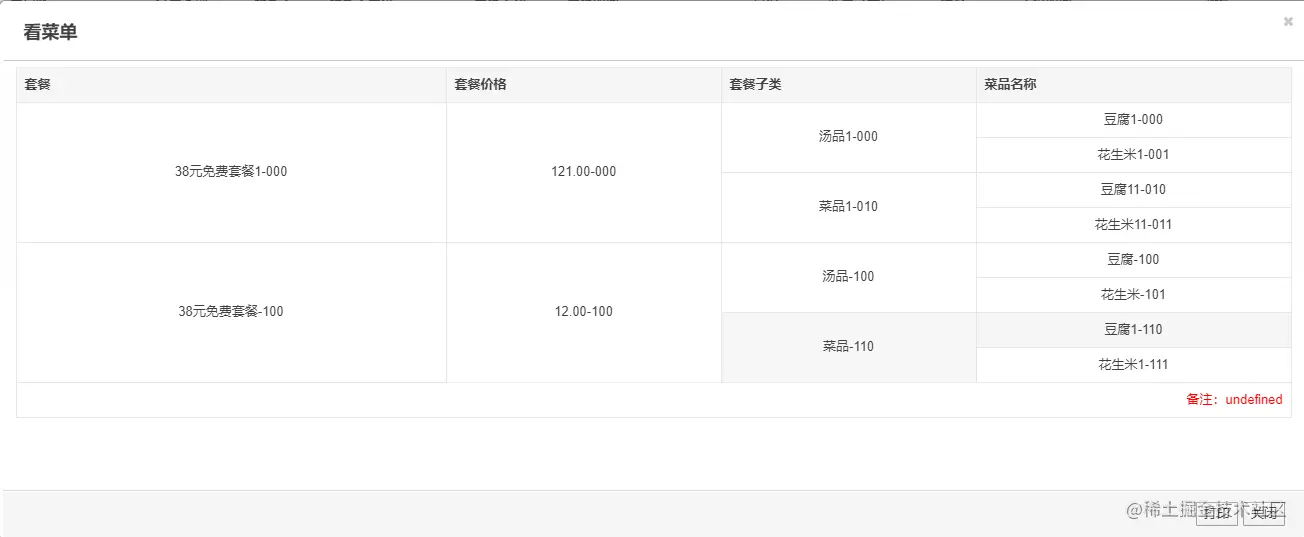This screenshot has width=1304, height=537.
Task: Click the 套餐子类 column header
Action: 755,85
